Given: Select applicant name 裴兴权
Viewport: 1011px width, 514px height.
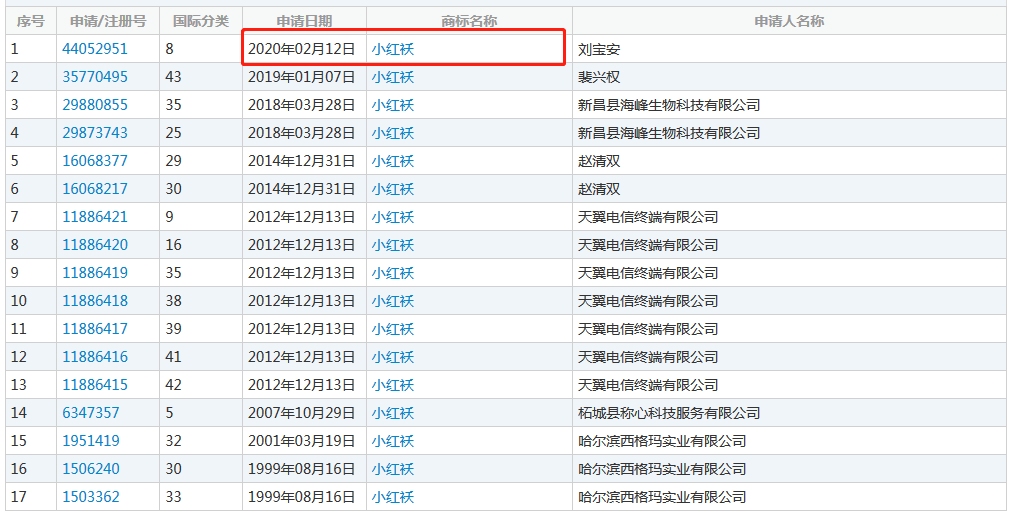Looking at the screenshot, I should [599, 77].
